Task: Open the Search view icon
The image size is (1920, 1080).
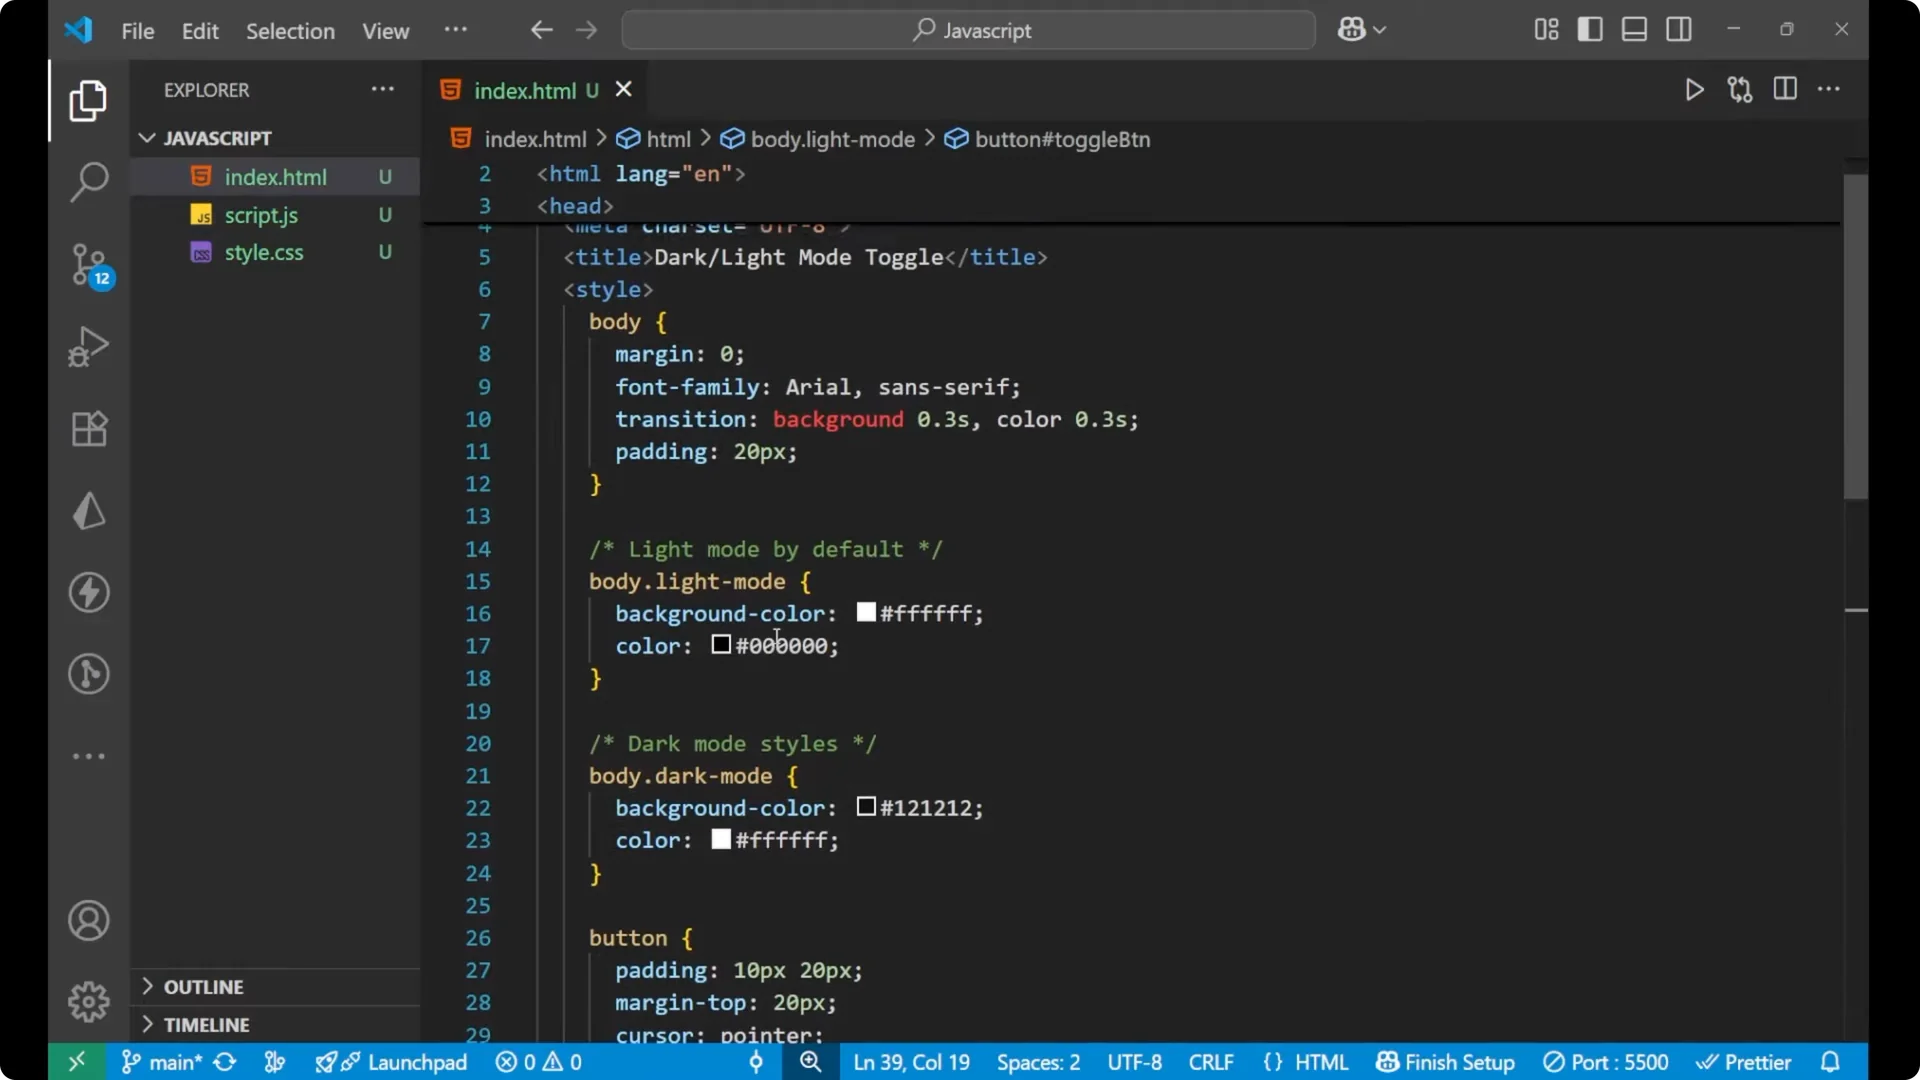Action: 88,183
